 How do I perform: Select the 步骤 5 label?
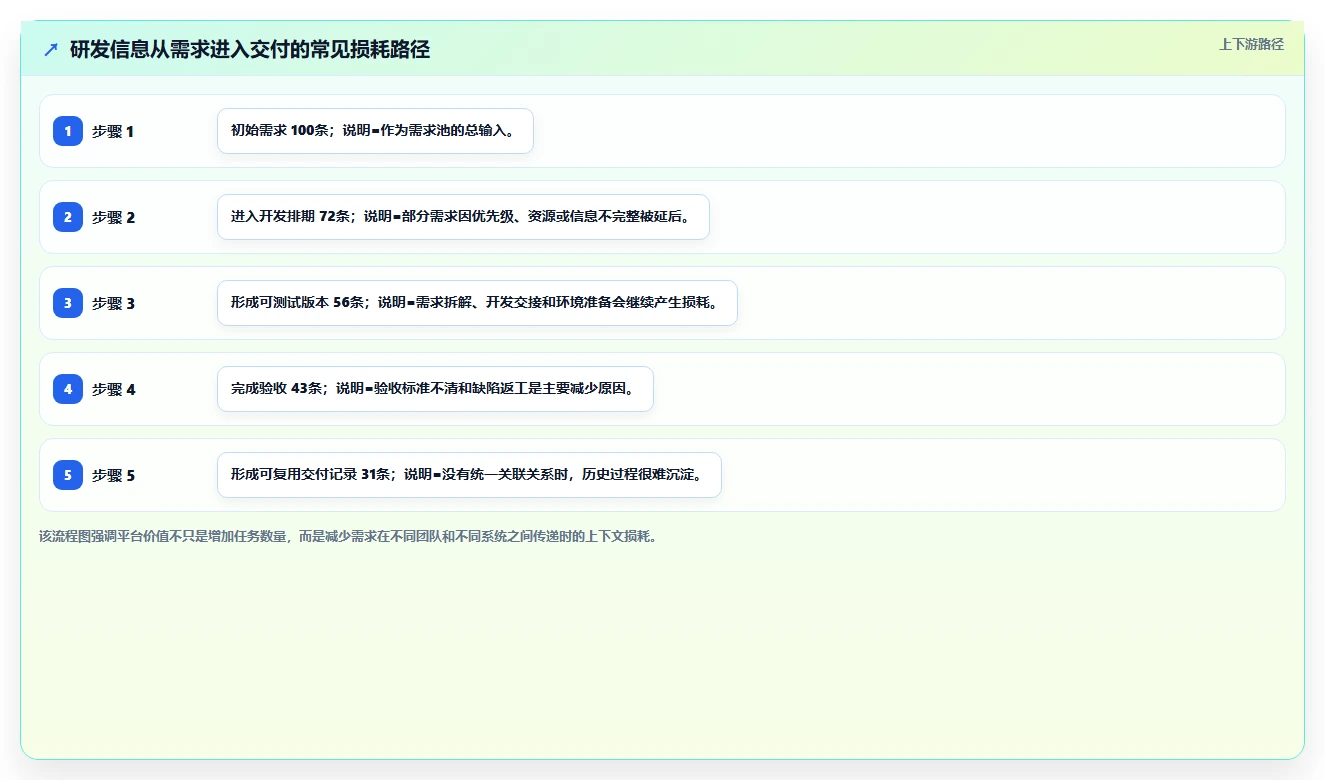coord(113,475)
